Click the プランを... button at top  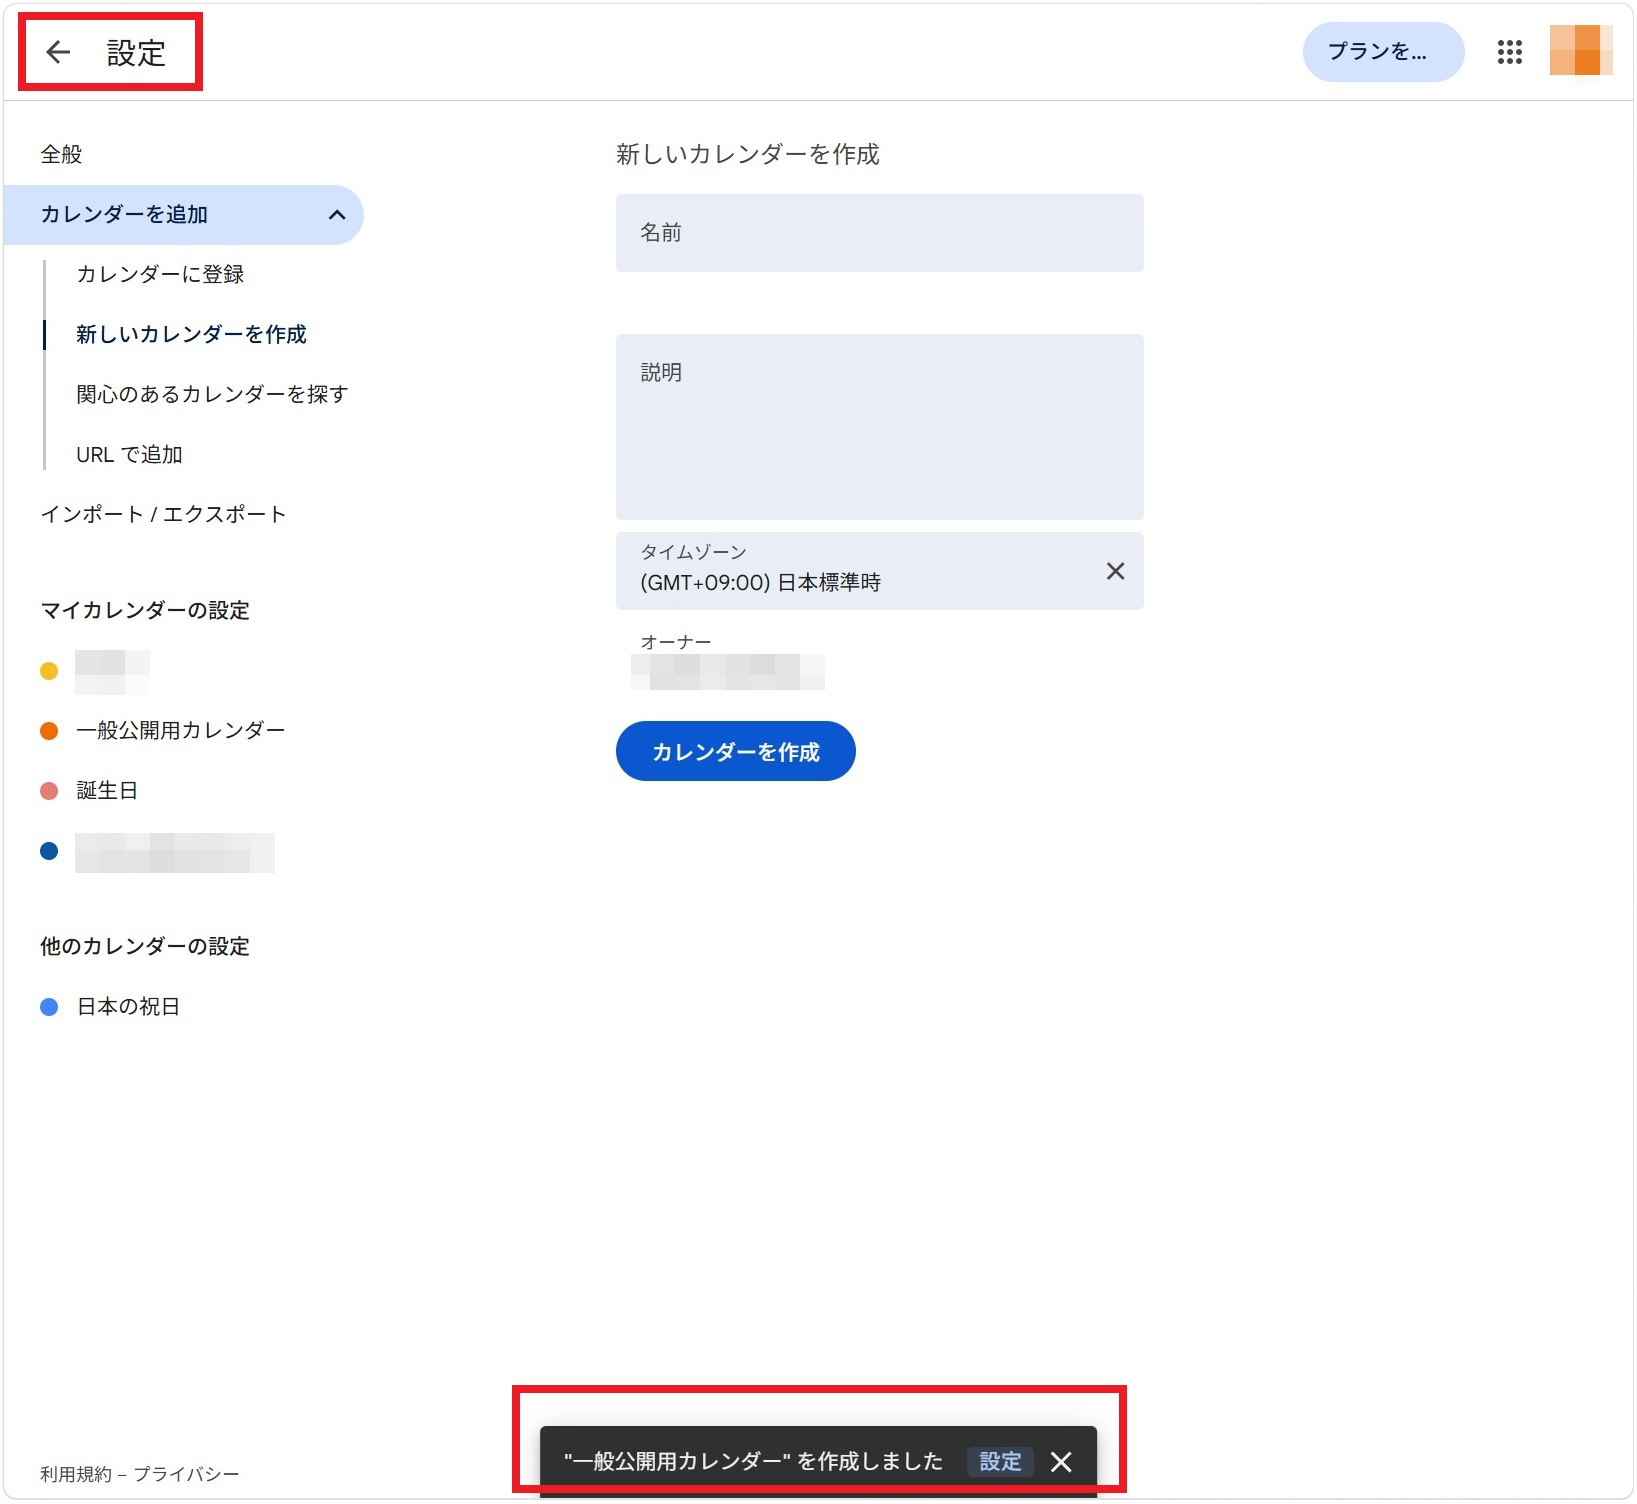[x=1382, y=52]
